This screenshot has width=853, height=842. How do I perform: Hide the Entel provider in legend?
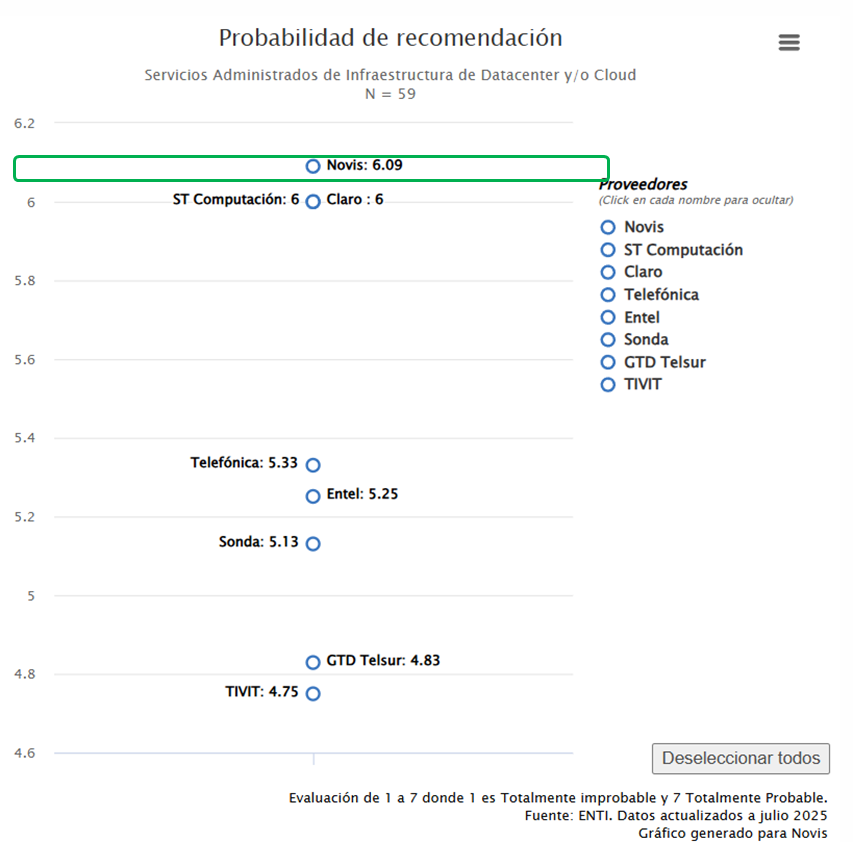641,318
